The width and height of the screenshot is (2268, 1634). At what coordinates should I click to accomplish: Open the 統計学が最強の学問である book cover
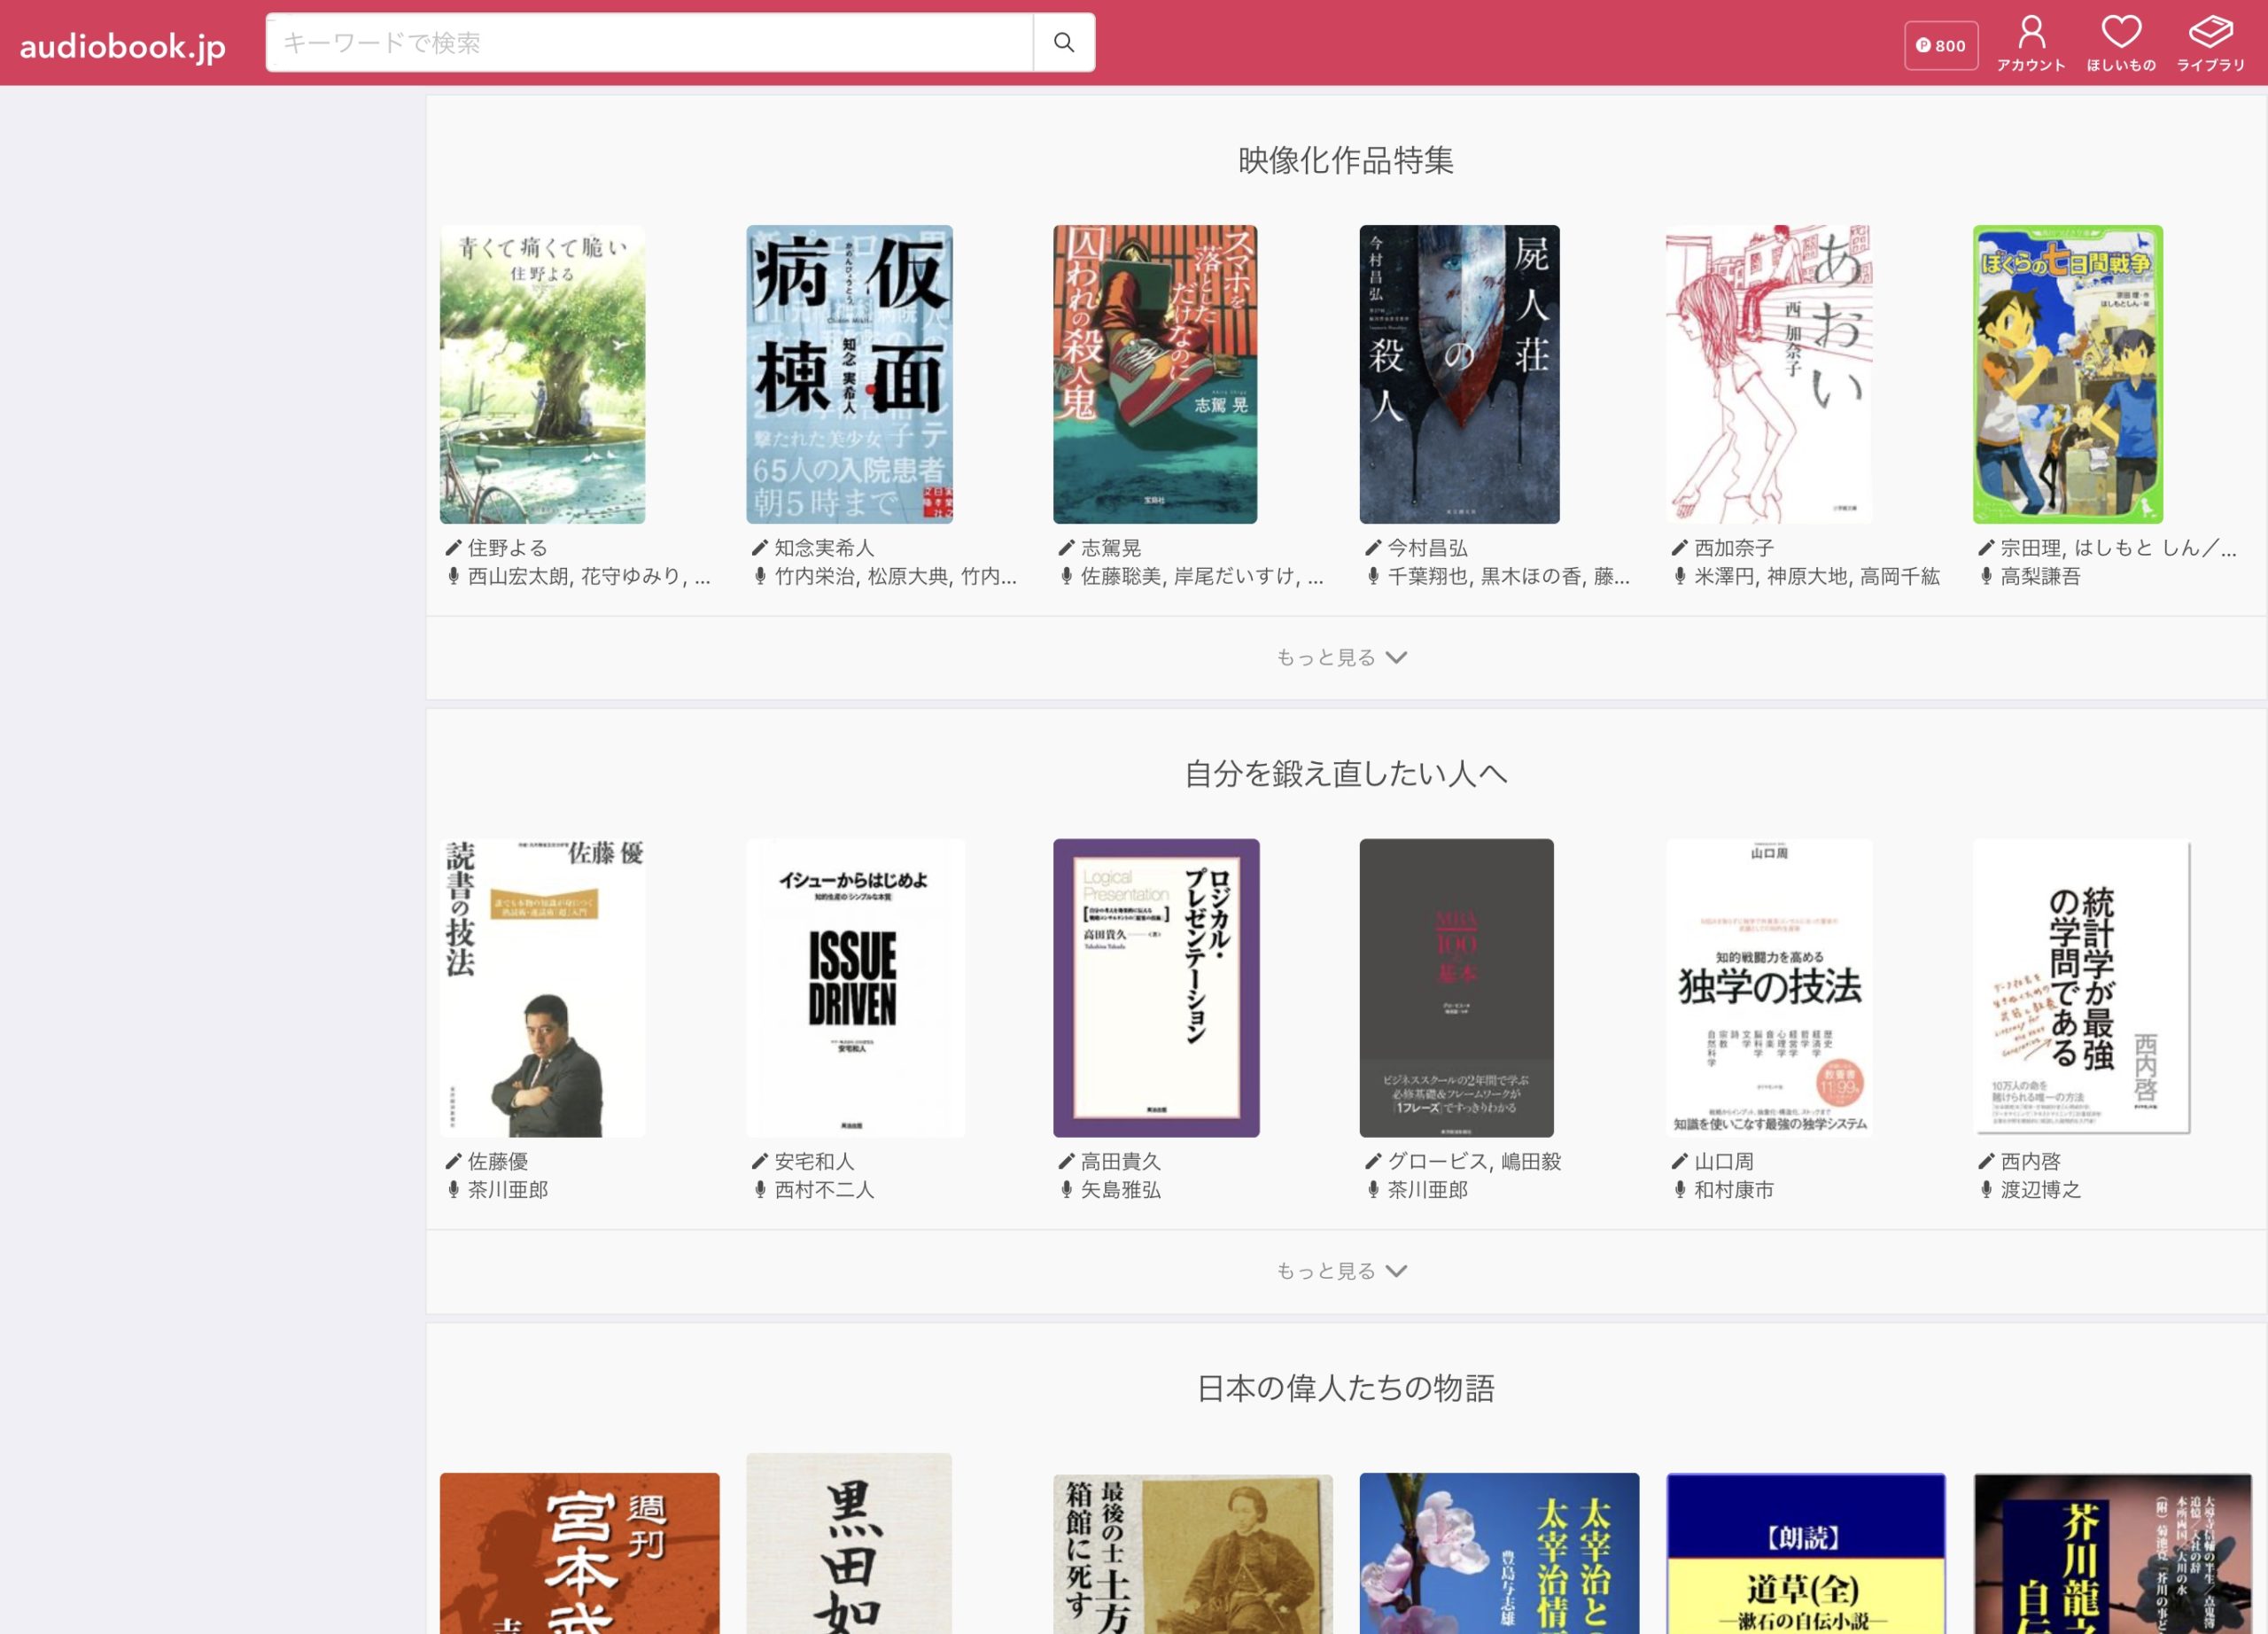pos(2082,988)
